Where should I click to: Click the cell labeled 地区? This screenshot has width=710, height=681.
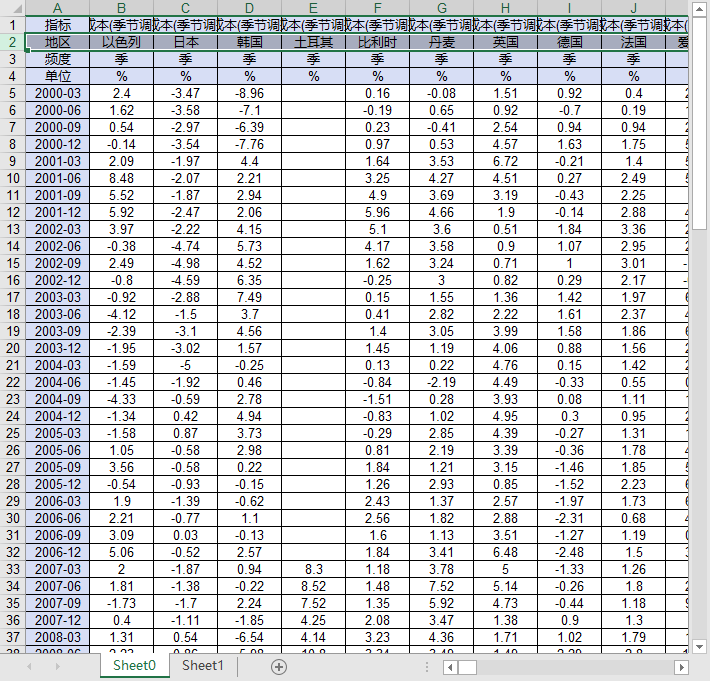pyautogui.click(x=58, y=42)
